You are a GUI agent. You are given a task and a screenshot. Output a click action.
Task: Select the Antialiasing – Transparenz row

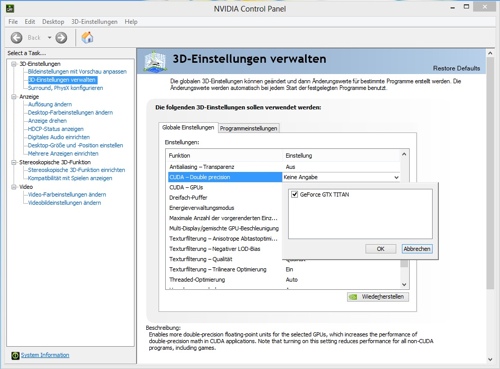point(284,167)
